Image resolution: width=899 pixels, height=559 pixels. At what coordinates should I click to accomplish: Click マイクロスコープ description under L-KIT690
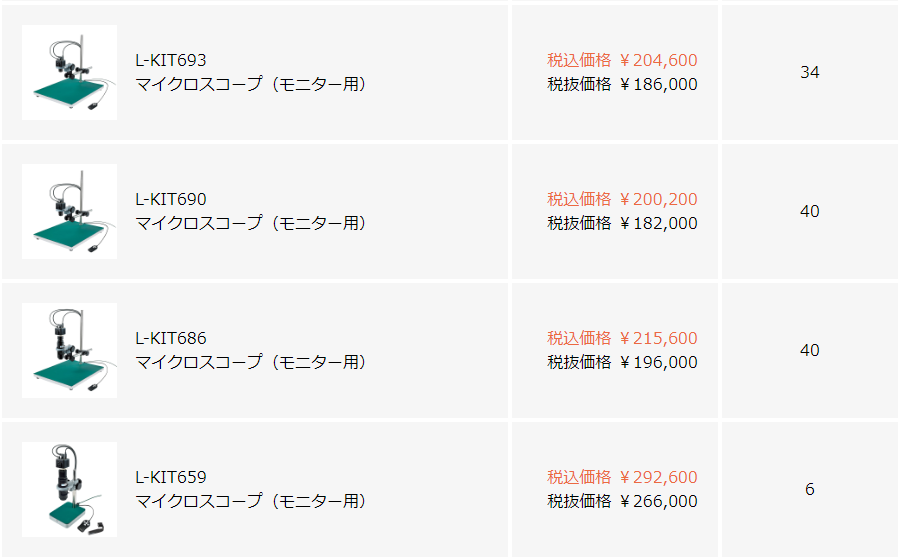251,223
